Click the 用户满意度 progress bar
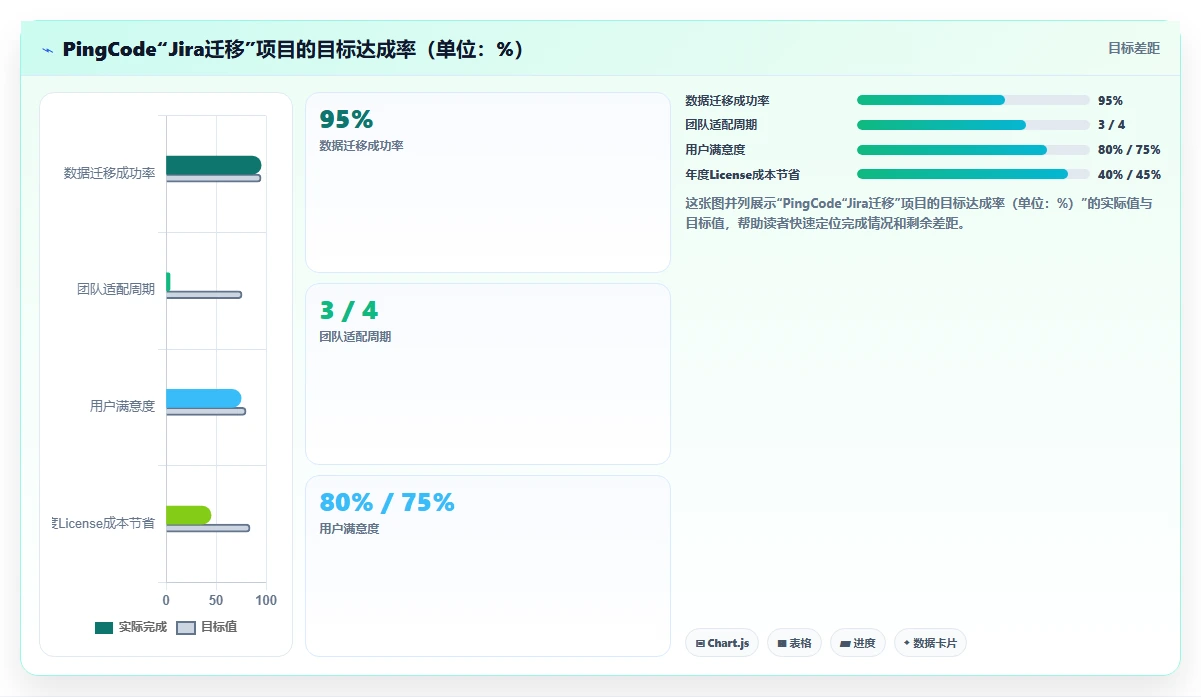This screenshot has height=697, width=1201. pos(973,150)
